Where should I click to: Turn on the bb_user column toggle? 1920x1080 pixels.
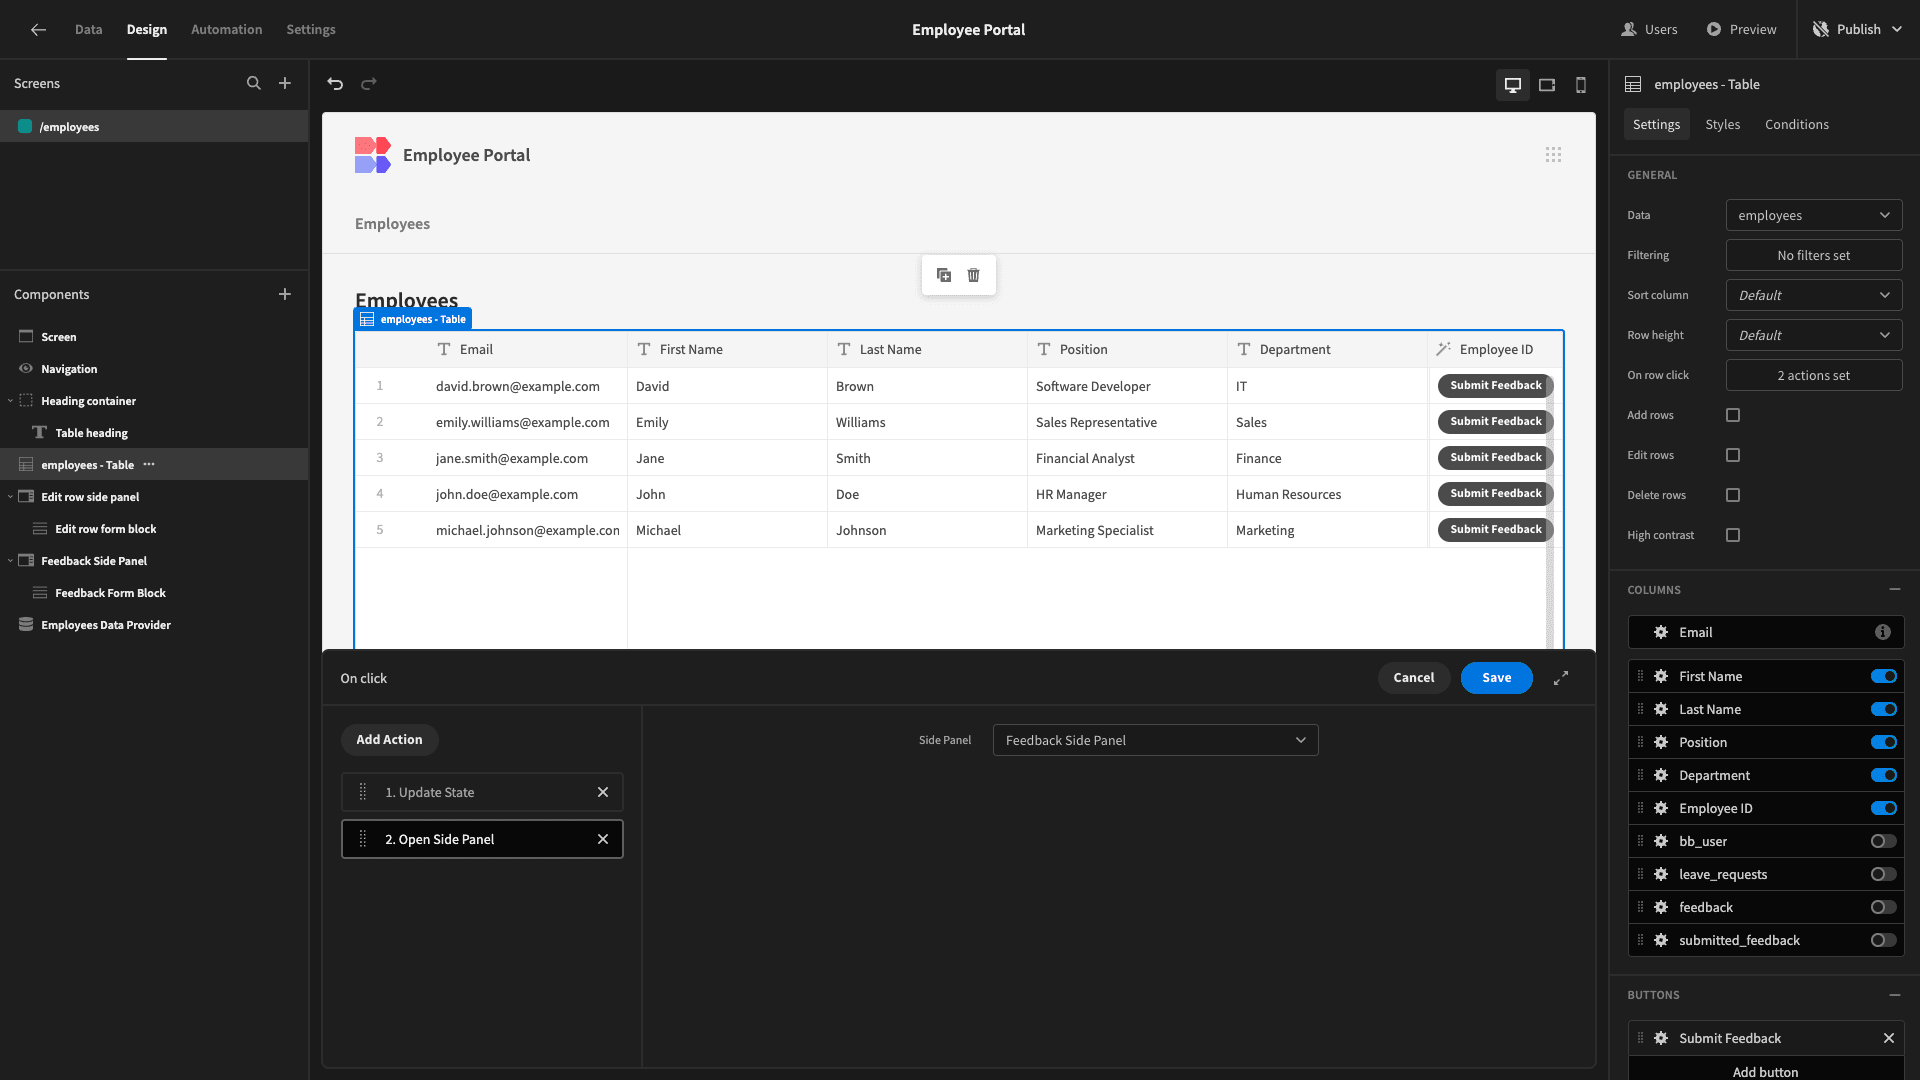point(1883,841)
